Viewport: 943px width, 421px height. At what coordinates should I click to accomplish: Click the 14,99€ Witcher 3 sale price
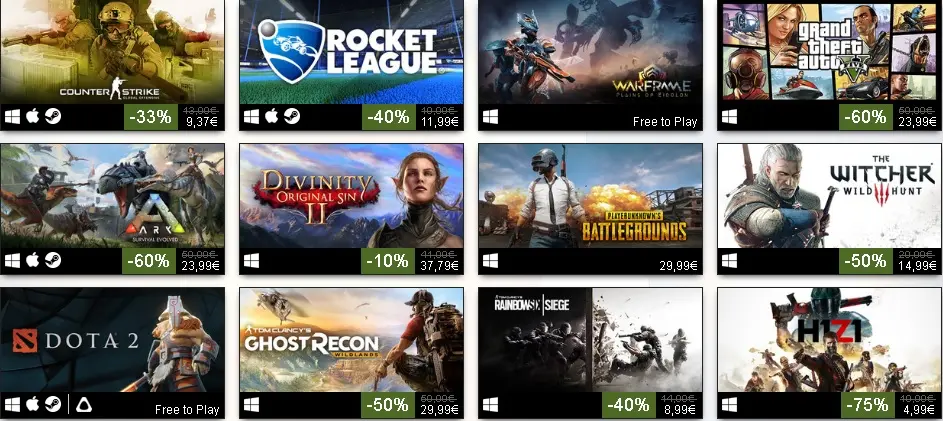[x=917, y=266]
